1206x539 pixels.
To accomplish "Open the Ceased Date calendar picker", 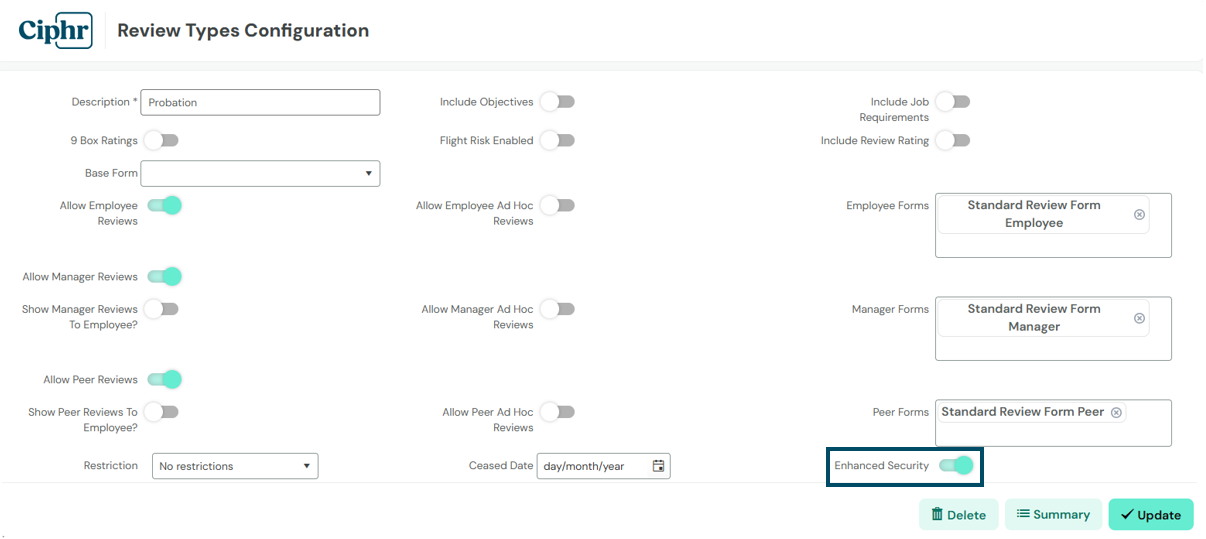I will click(x=659, y=466).
